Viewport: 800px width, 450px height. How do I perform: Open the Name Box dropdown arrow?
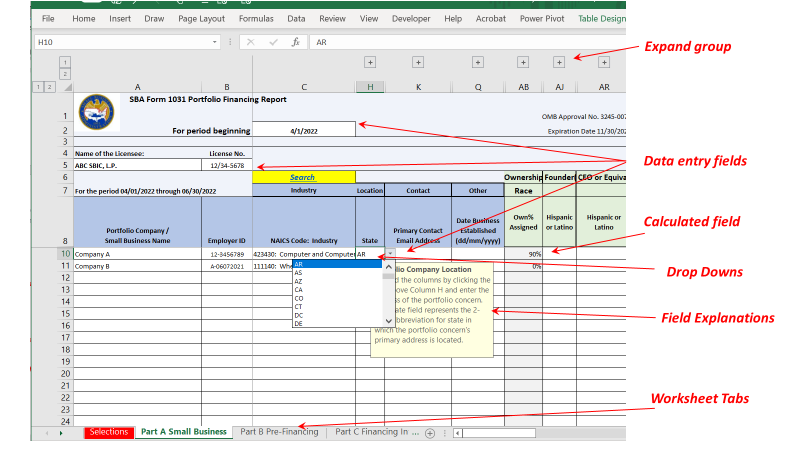pos(216,43)
